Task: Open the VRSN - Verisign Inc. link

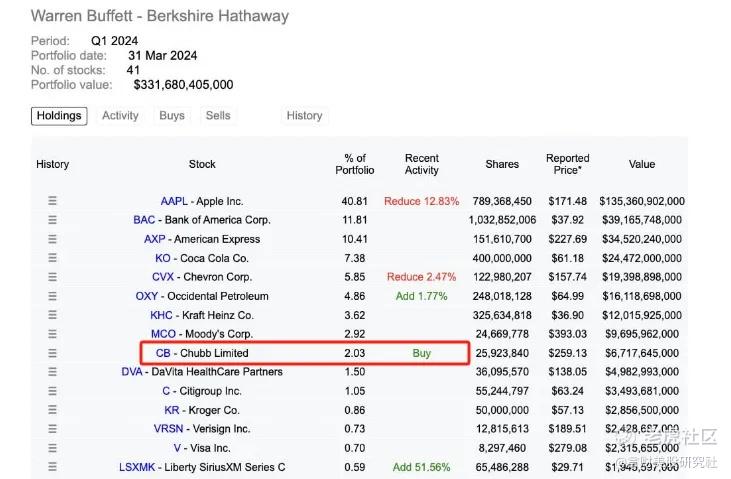Action: coord(202,429)
